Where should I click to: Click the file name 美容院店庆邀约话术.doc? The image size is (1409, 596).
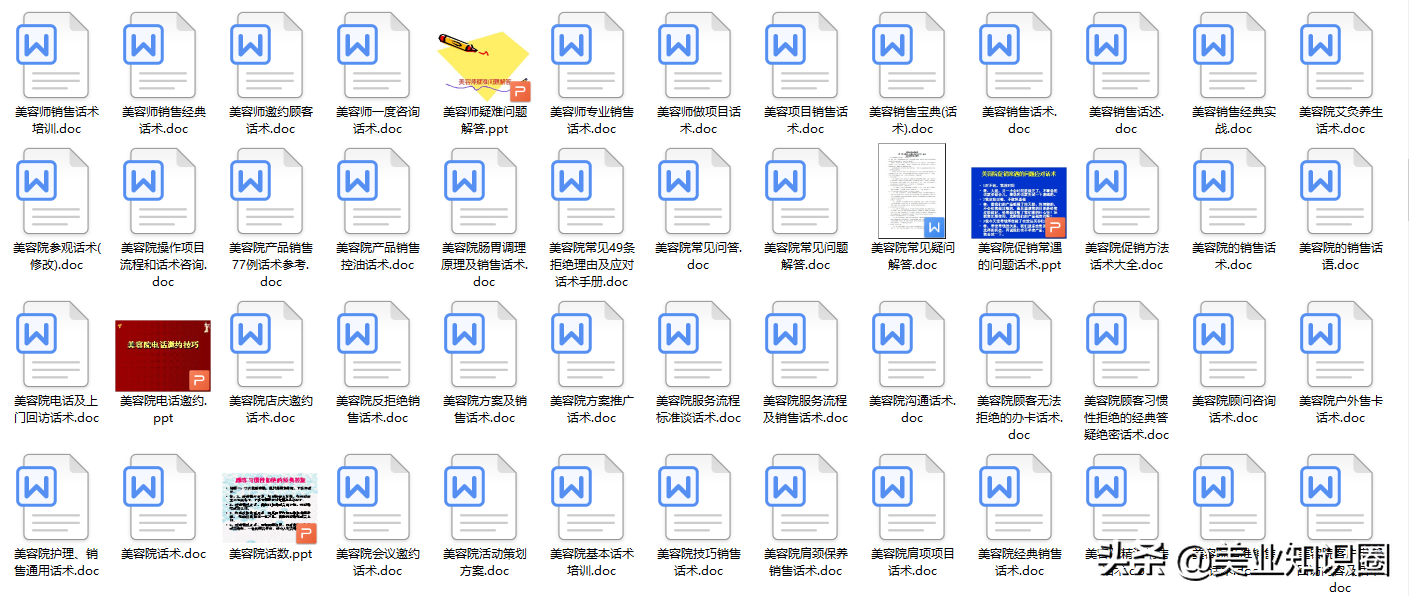270,409
